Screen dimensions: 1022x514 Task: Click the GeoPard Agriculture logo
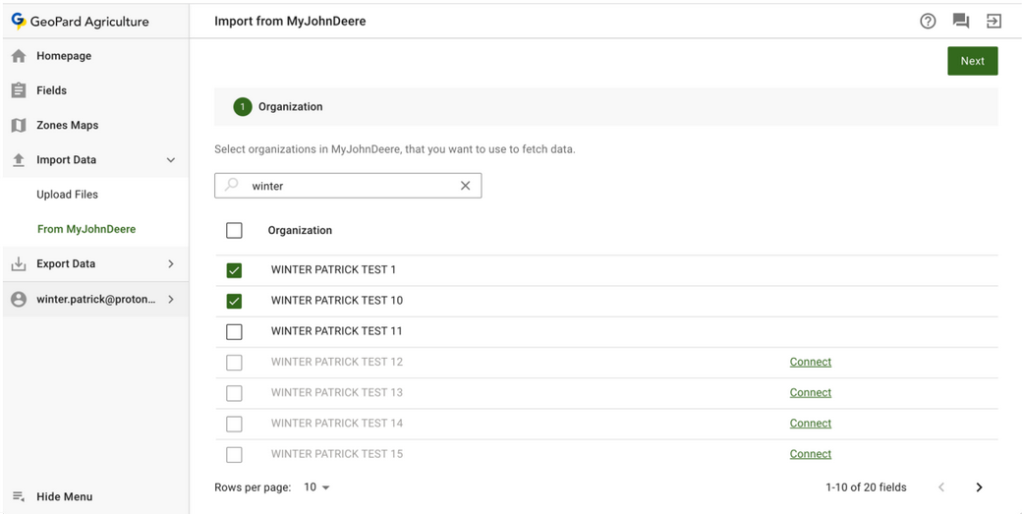point(18,21)
